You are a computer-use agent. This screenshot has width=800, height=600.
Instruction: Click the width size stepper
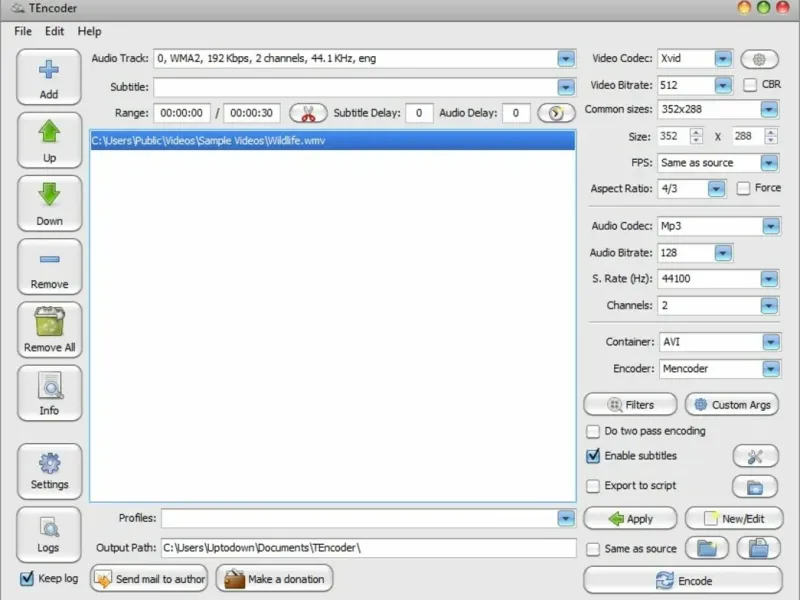click(696, 136)
